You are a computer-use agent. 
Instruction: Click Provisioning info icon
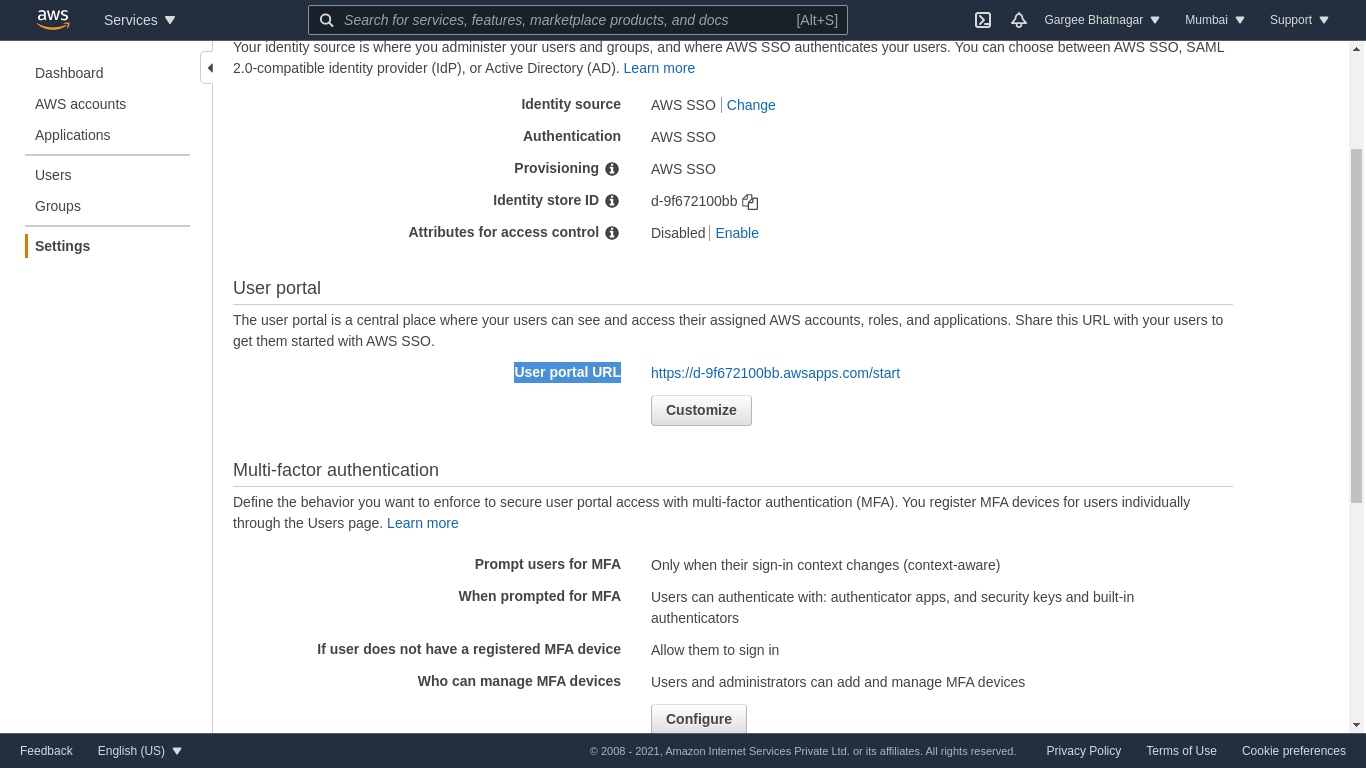coord(612,169)
